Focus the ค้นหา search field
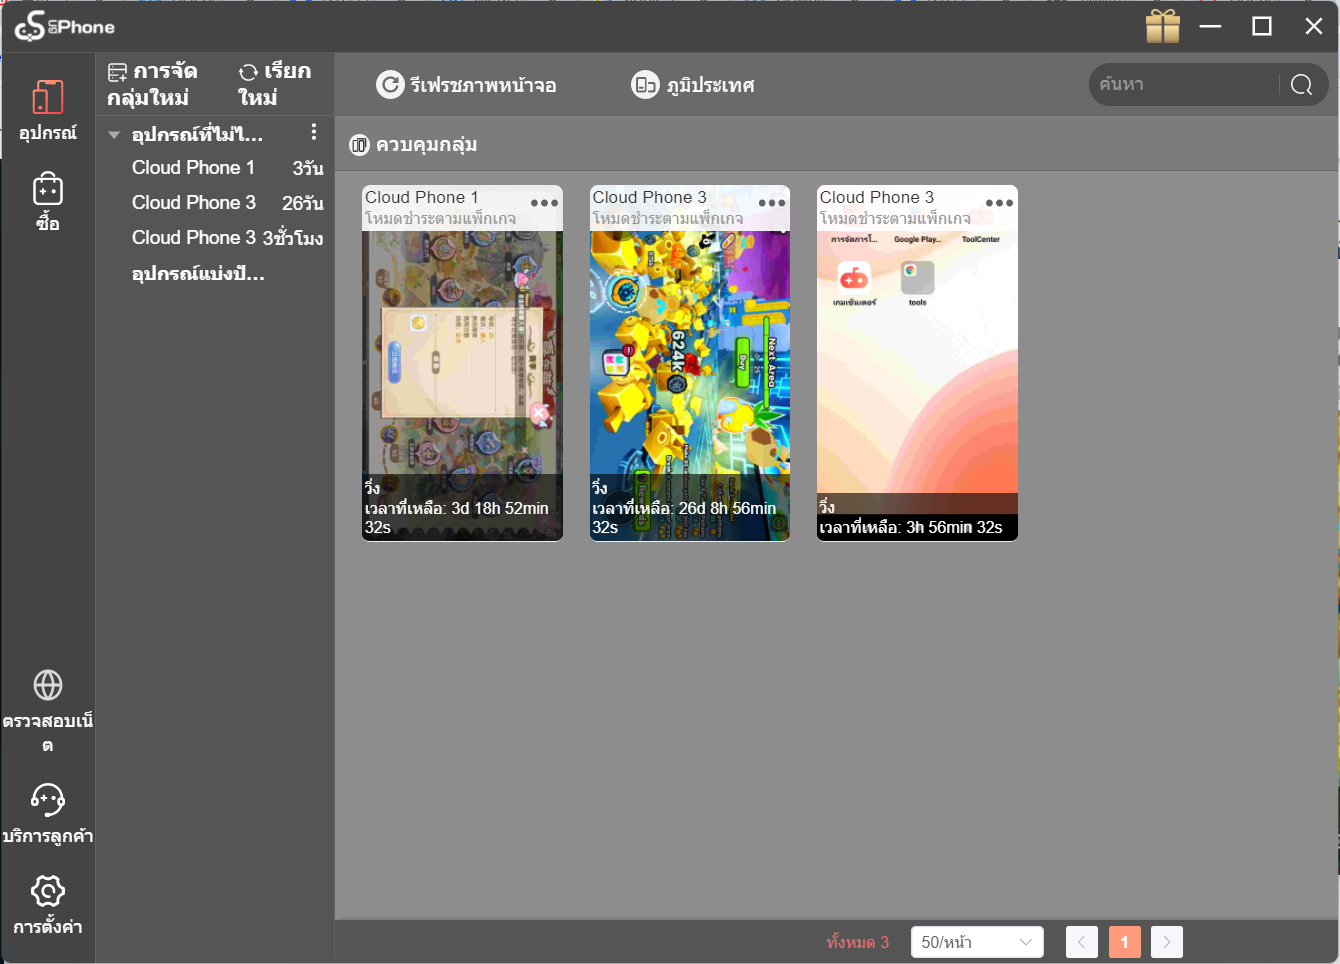 (1184, 85)
